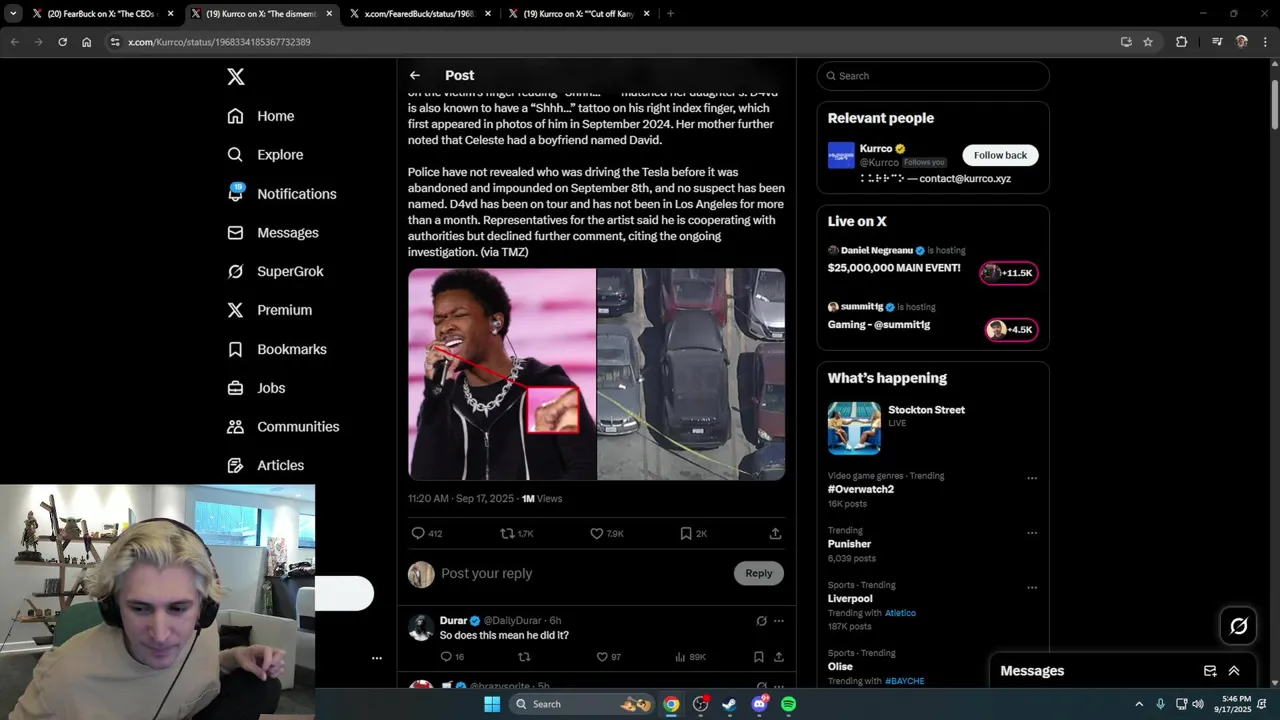Open Liverpool trending topic
Screen dimensions: 1280x720
click(x=850, y=599)
